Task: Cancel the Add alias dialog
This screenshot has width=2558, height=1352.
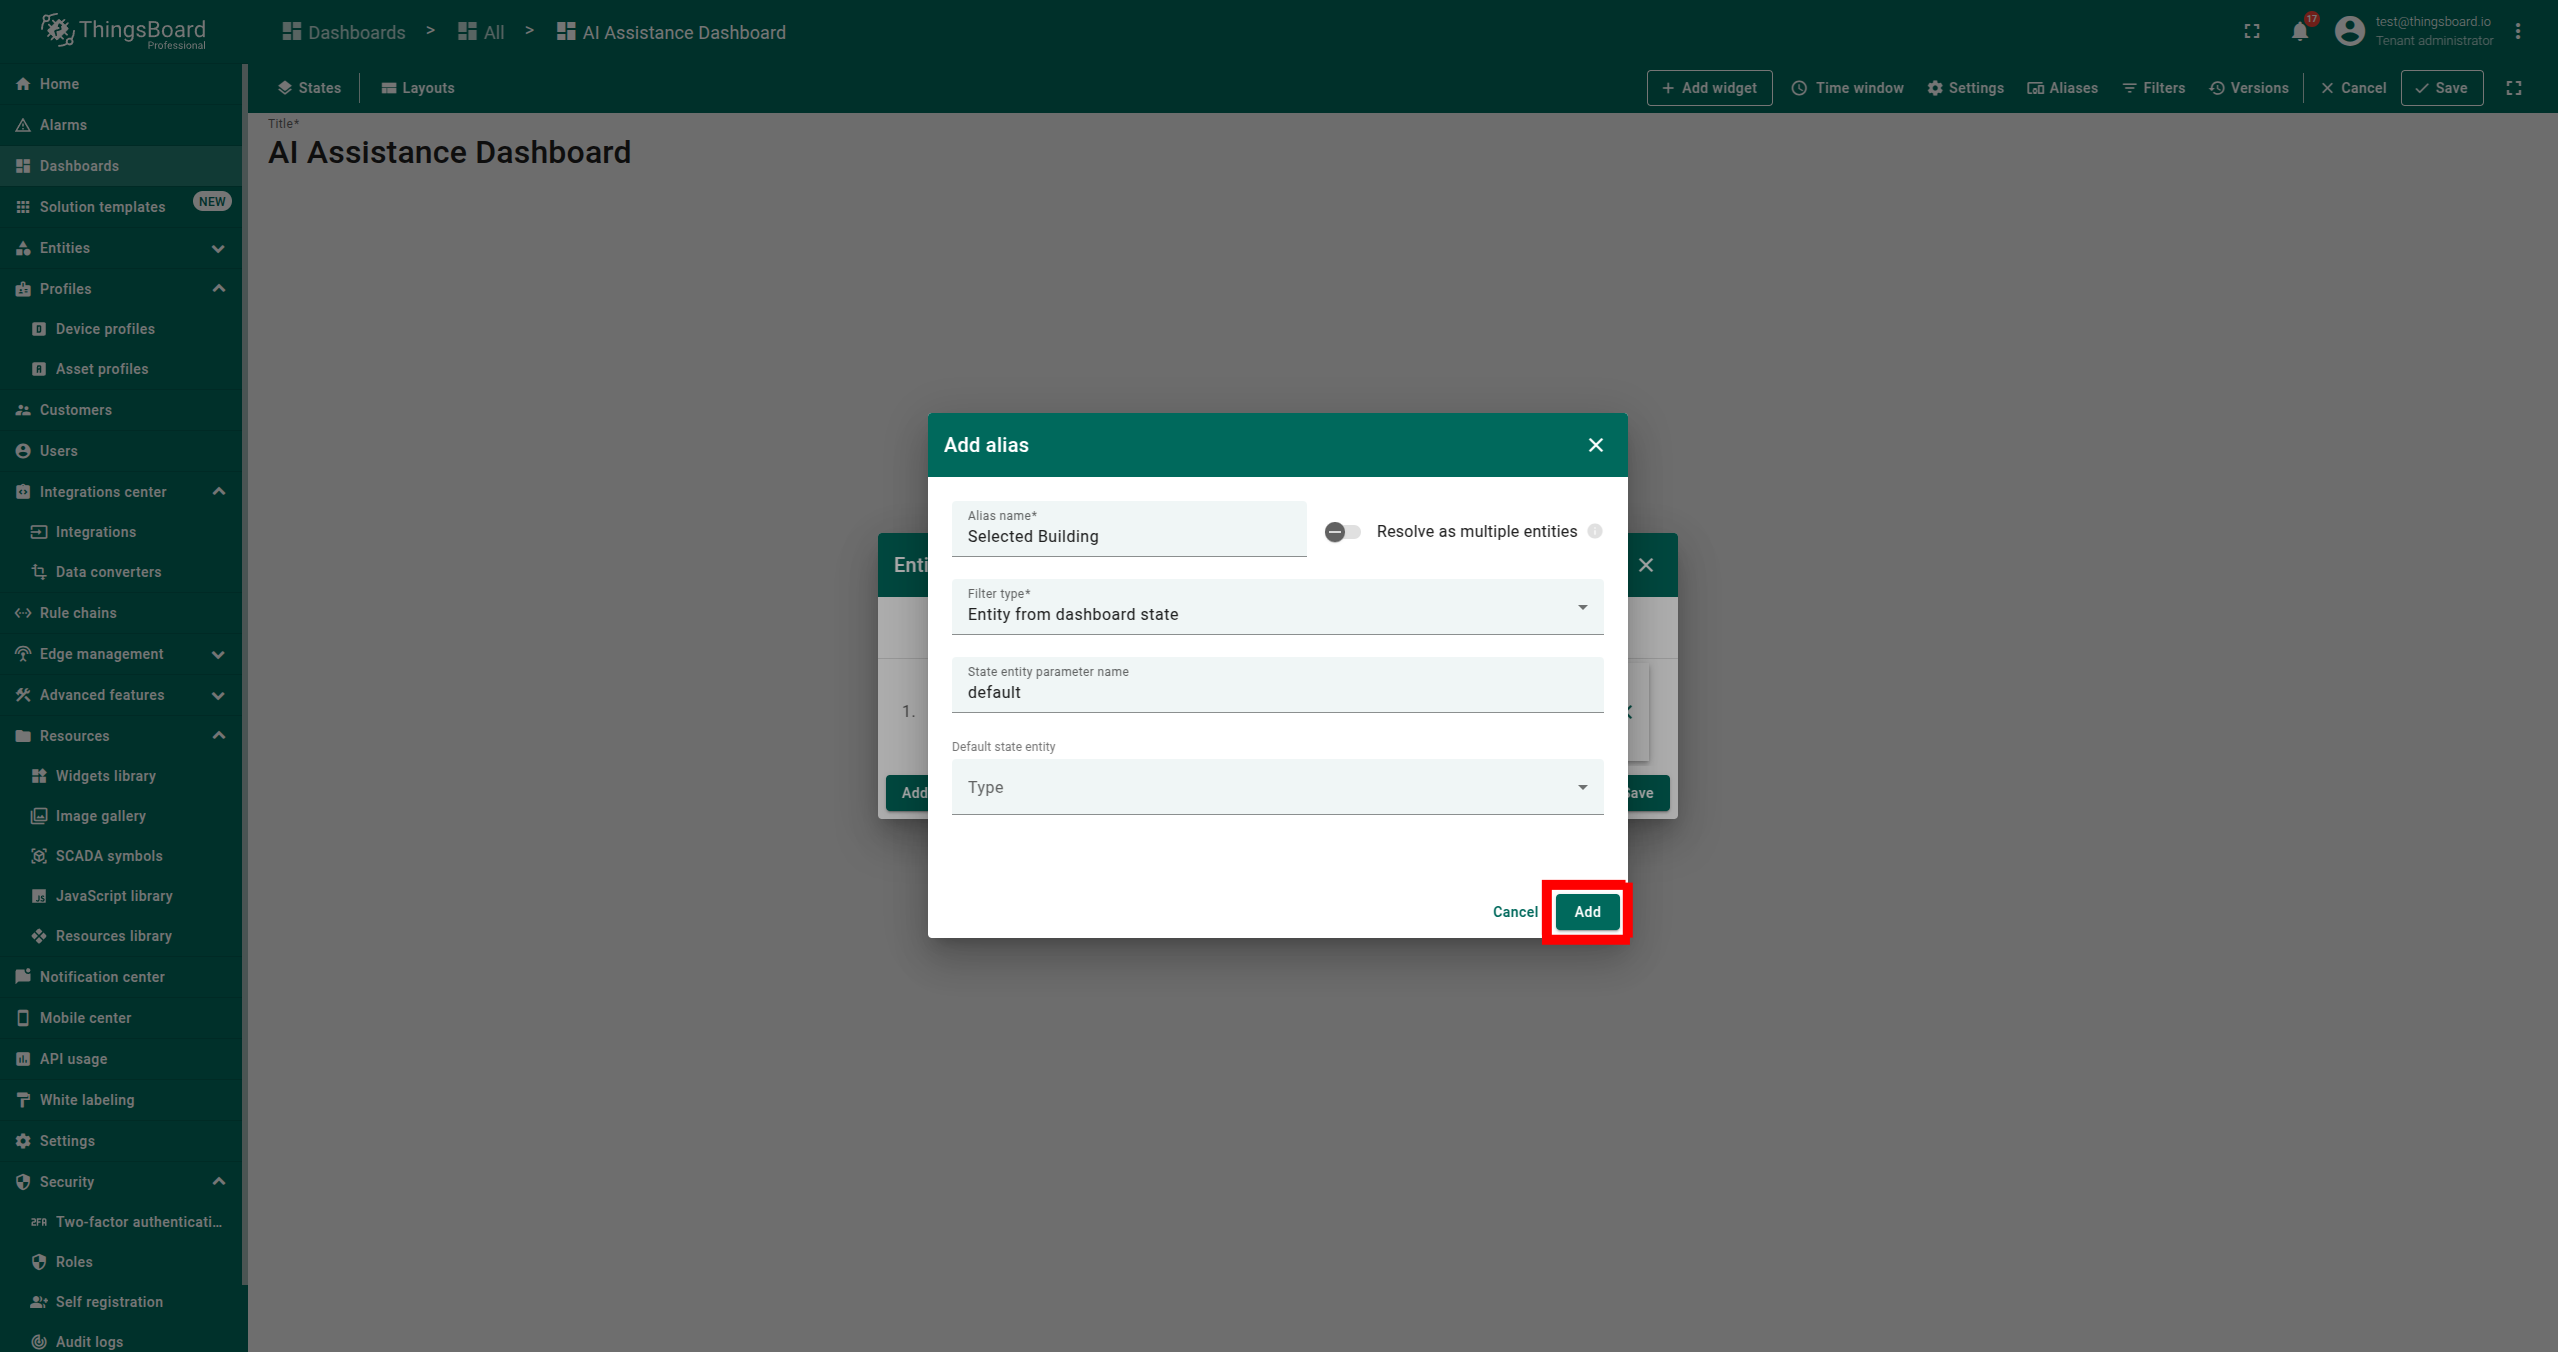Action: click(1514, 912)
